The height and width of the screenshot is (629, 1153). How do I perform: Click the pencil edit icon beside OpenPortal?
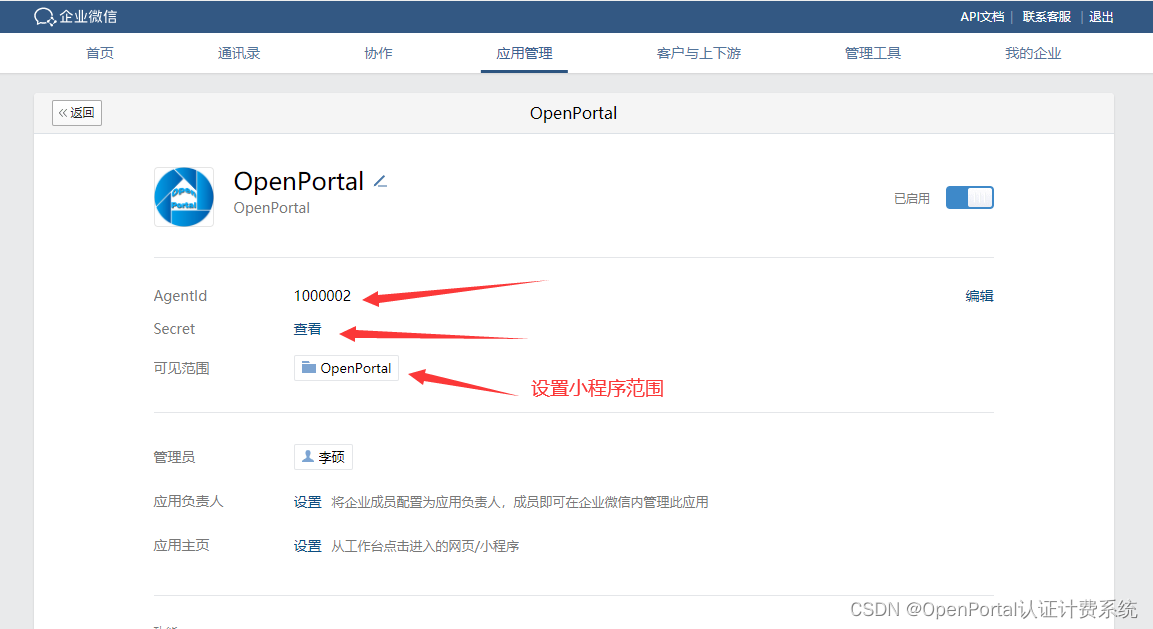(380, 182)
